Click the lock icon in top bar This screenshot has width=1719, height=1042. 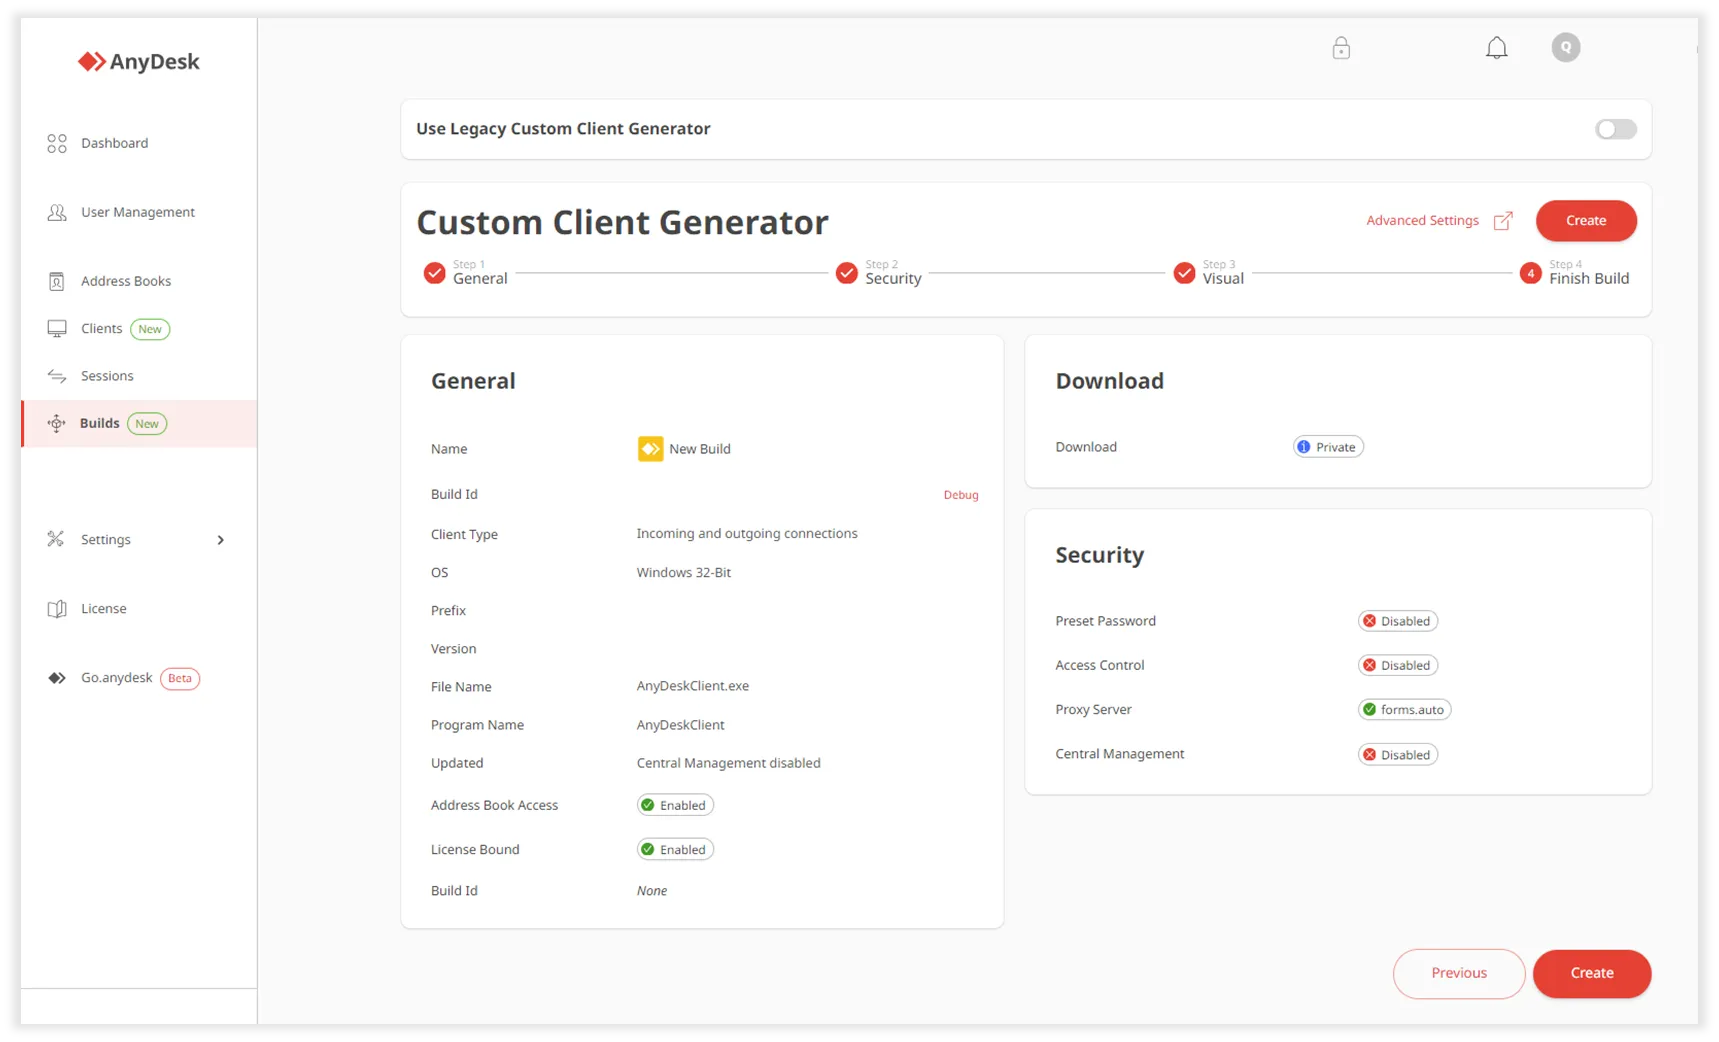click(x=1341, y=48)
